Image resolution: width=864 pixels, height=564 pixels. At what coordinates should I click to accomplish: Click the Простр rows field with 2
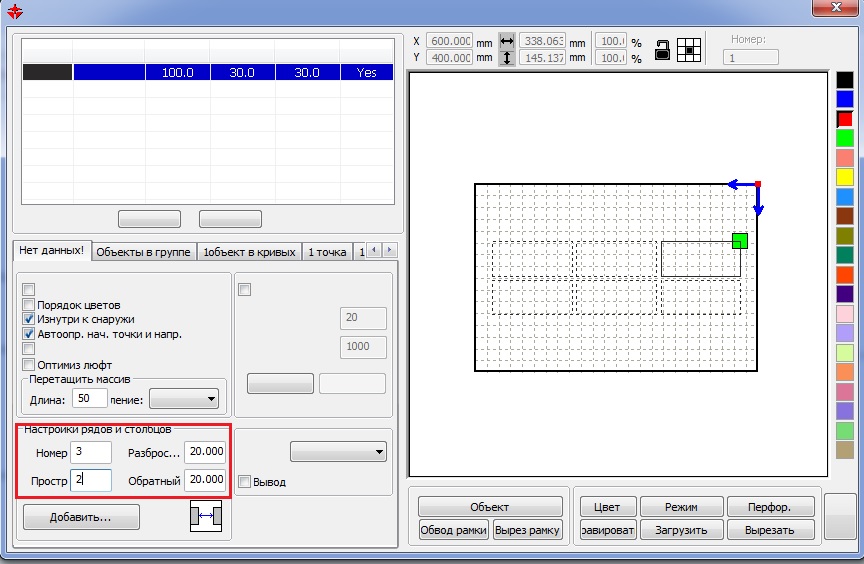91,480
